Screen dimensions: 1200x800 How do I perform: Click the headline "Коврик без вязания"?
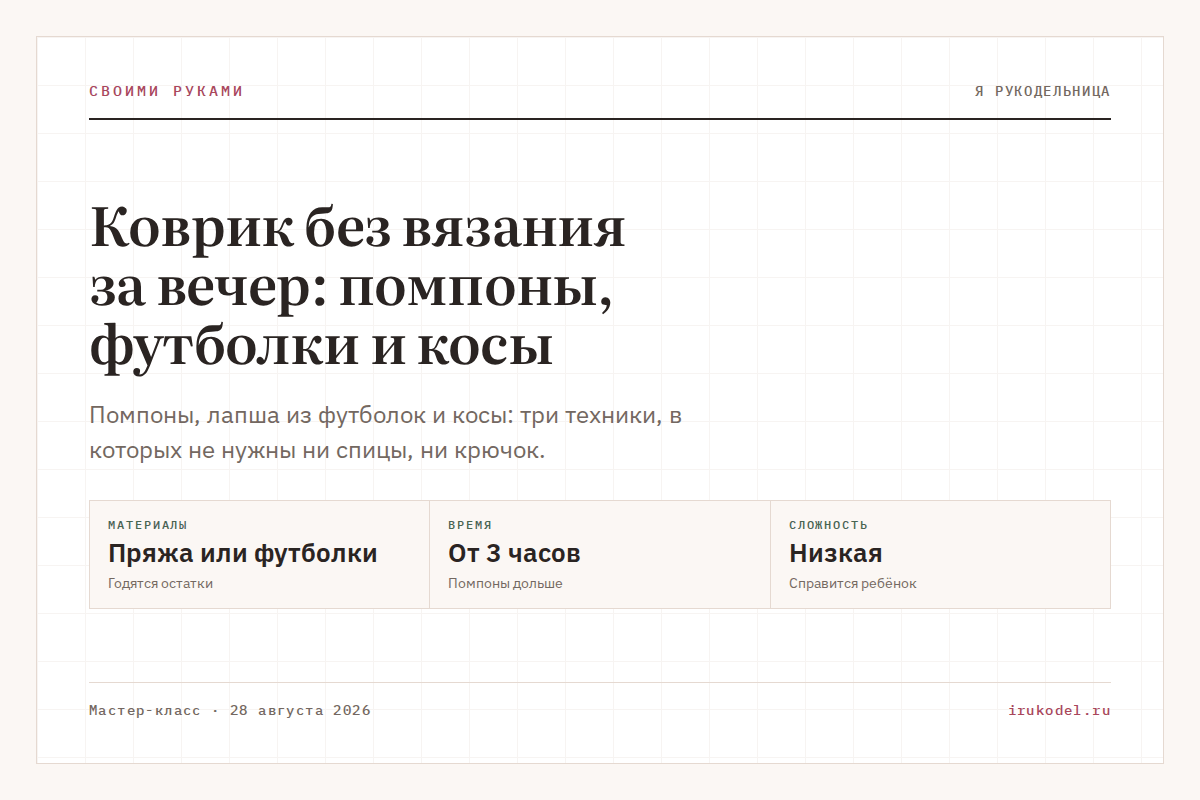point(357,289)
